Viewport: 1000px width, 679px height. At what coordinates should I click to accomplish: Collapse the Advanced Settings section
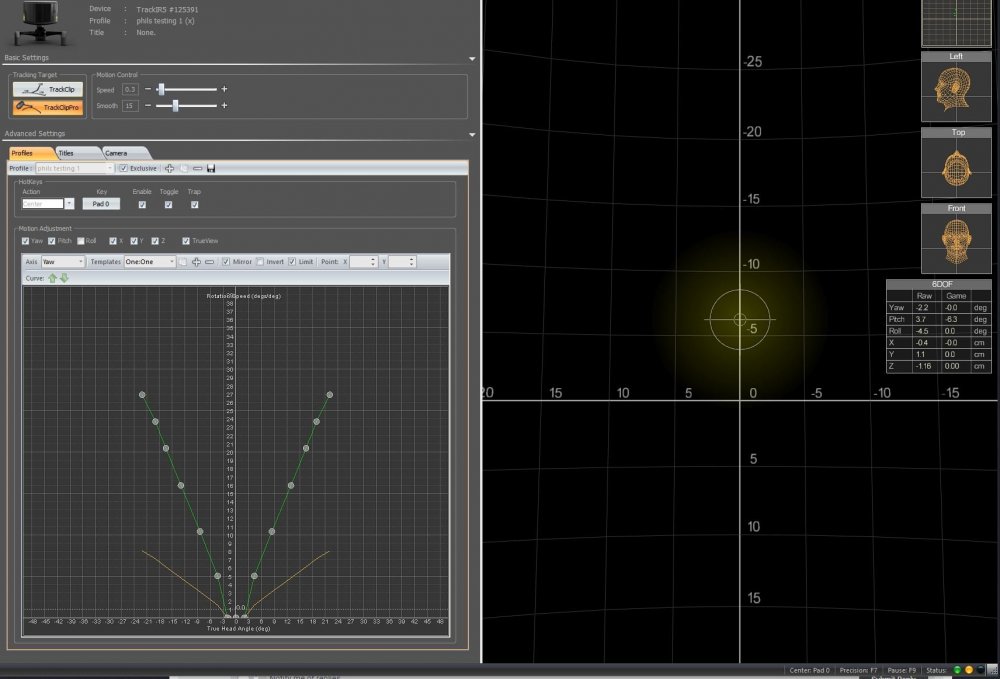(471, 134)
